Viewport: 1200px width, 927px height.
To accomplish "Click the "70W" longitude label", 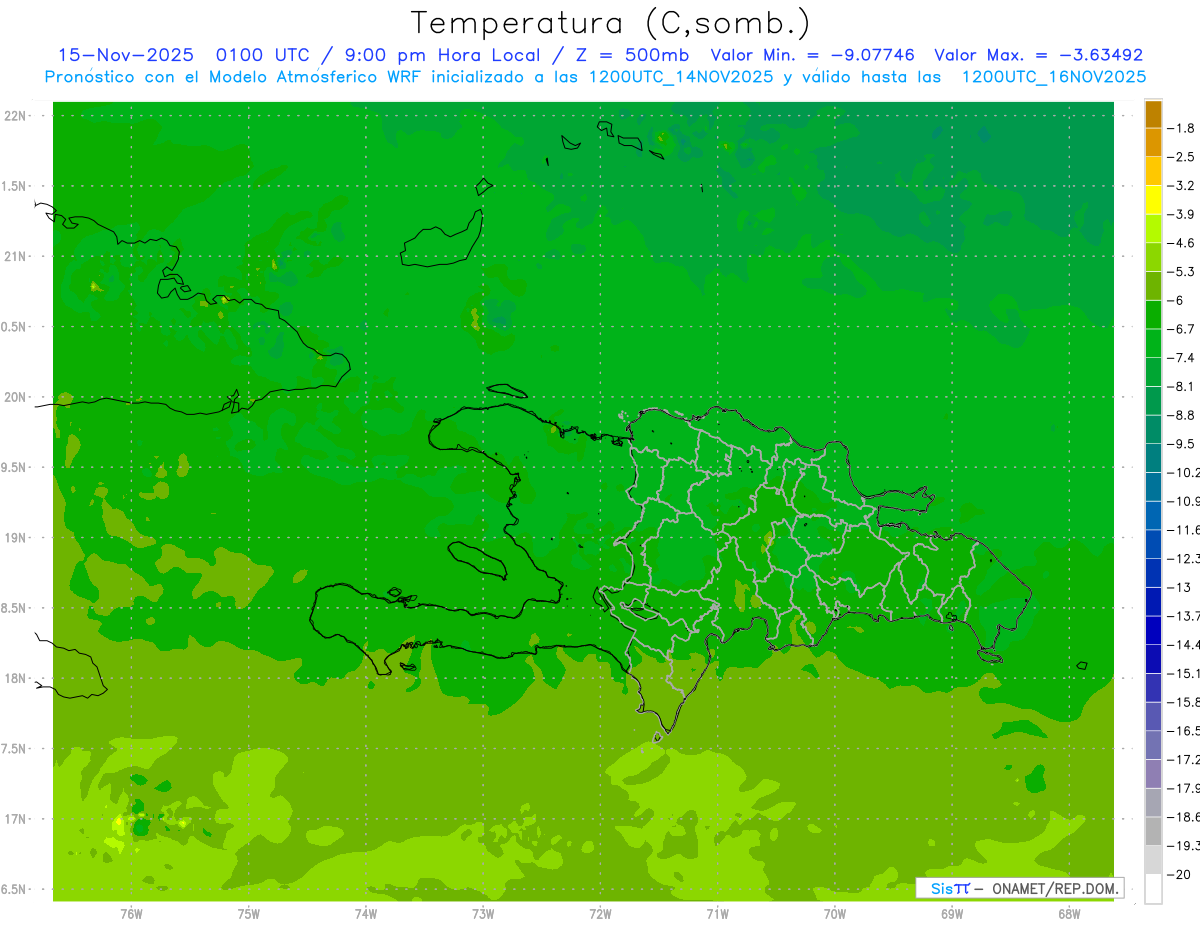I will (835, 914).
